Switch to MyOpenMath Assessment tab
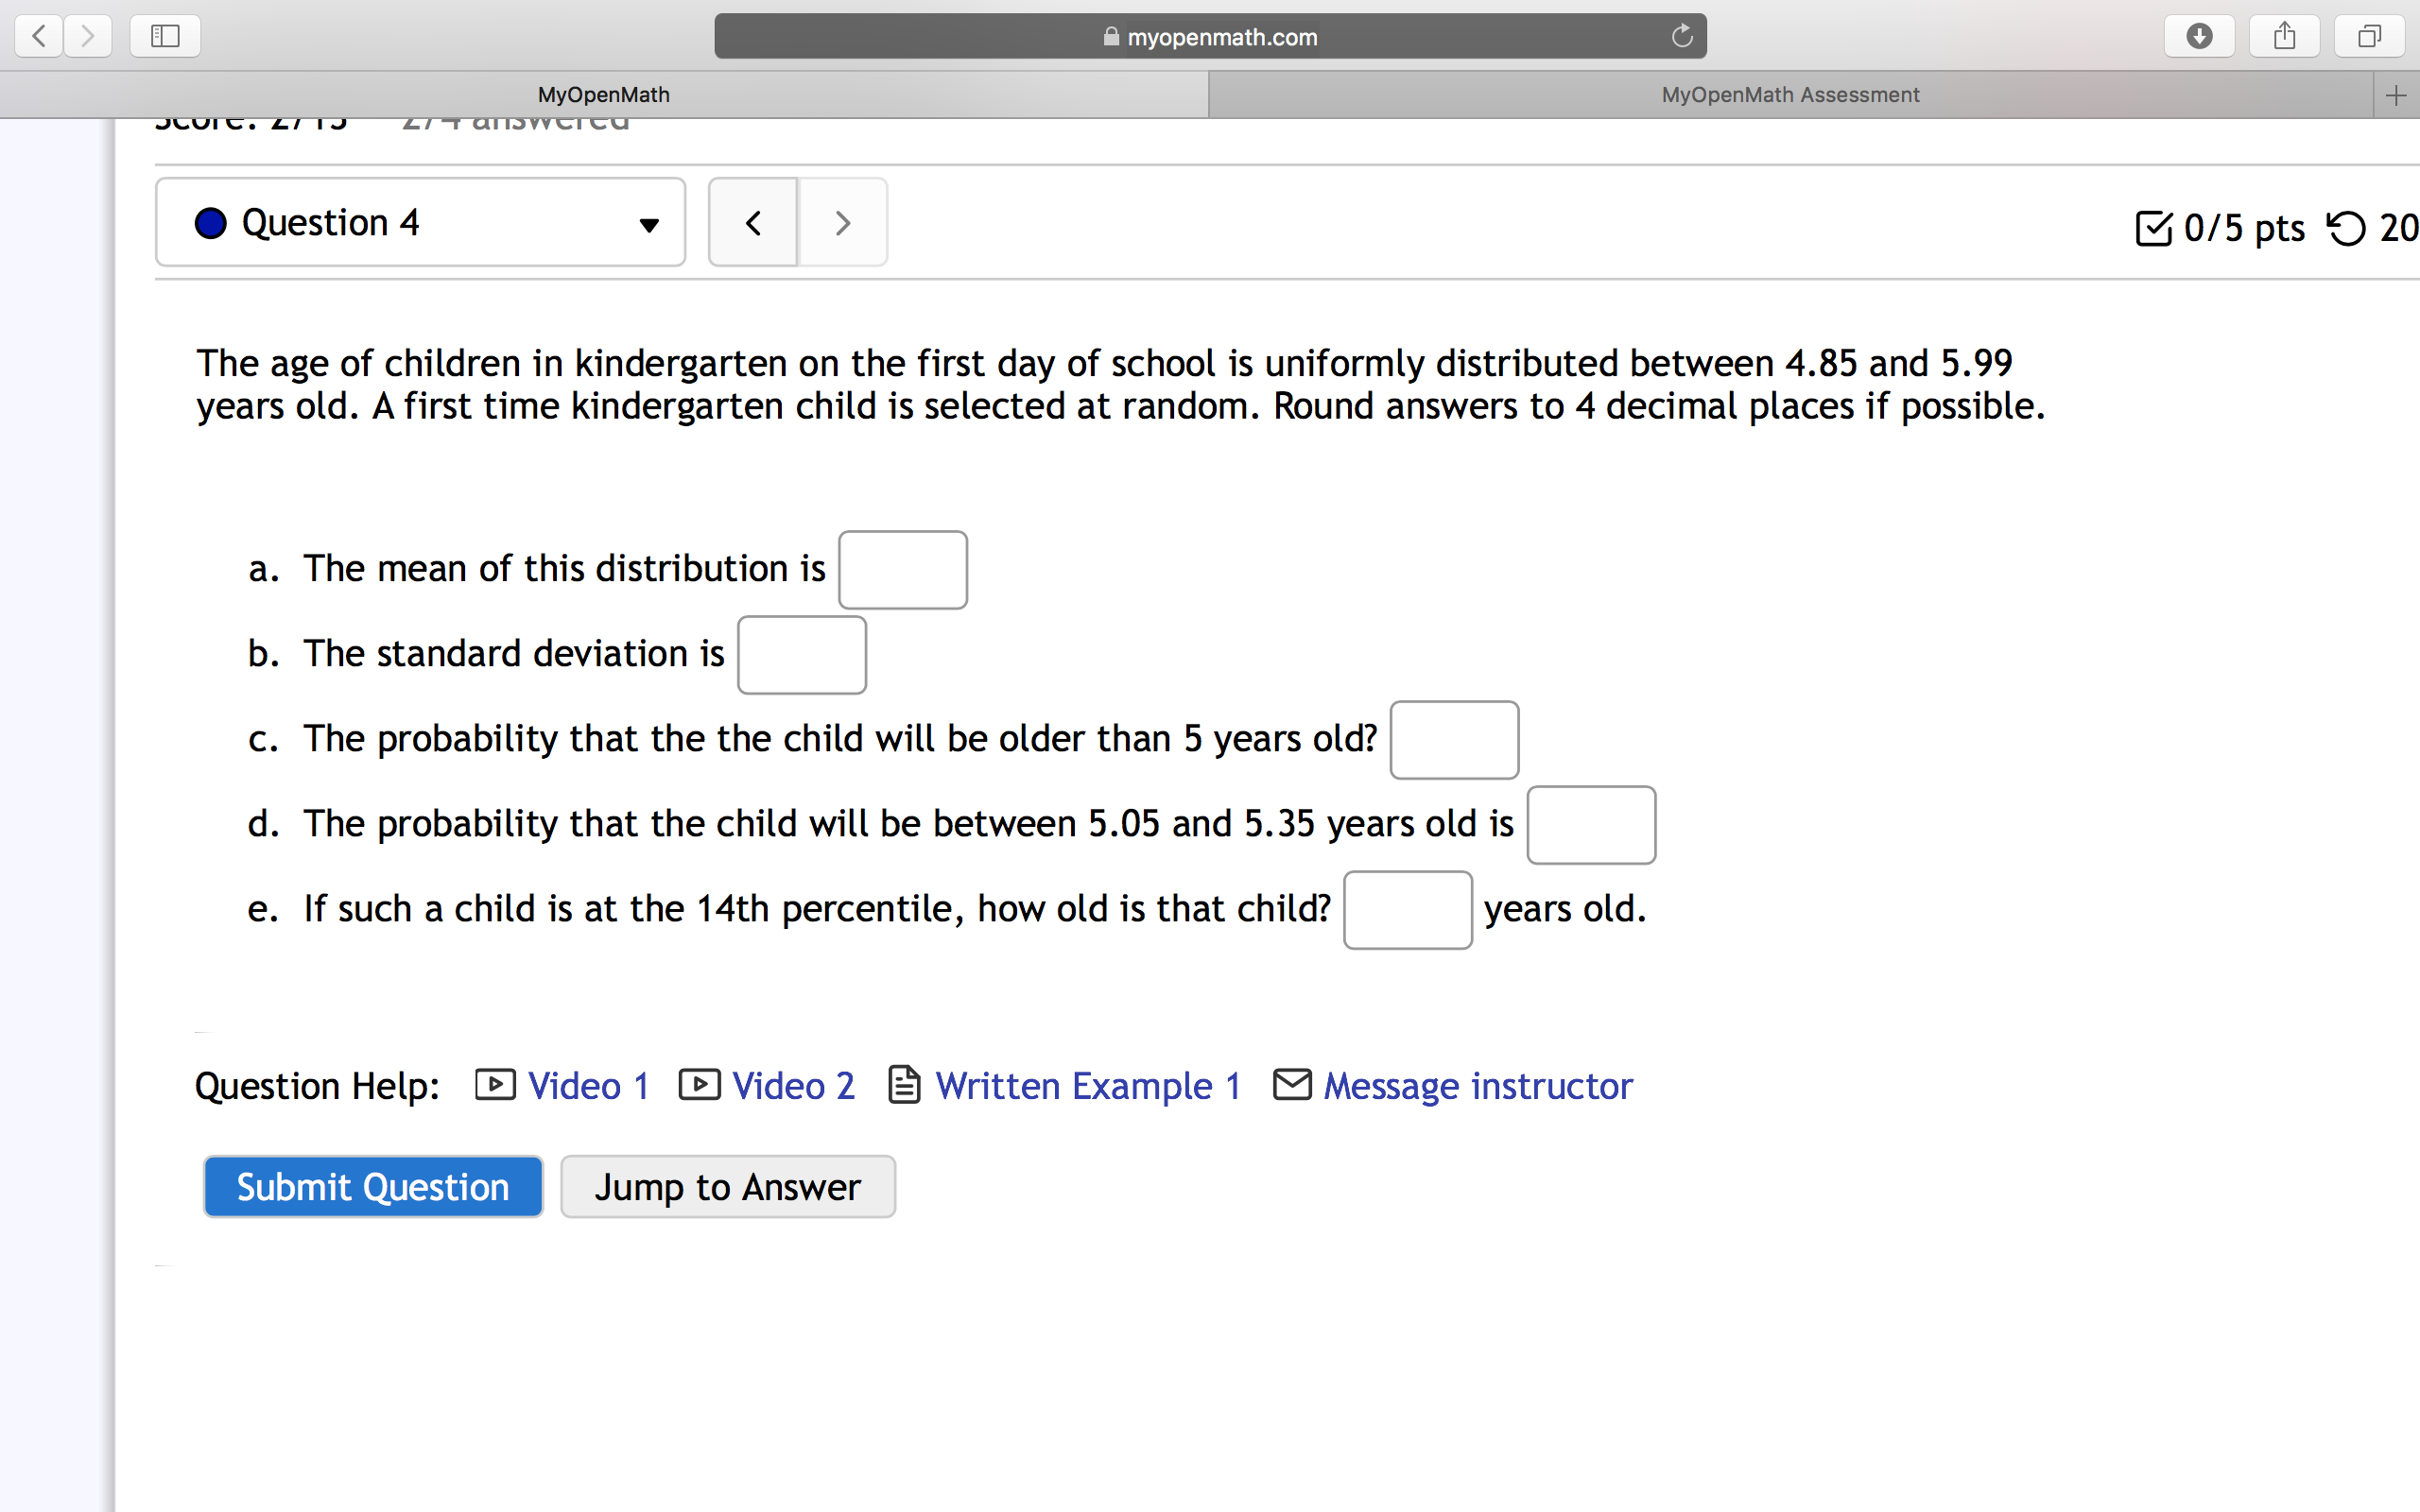The image size is (2420, 1512). point(1789,95)
